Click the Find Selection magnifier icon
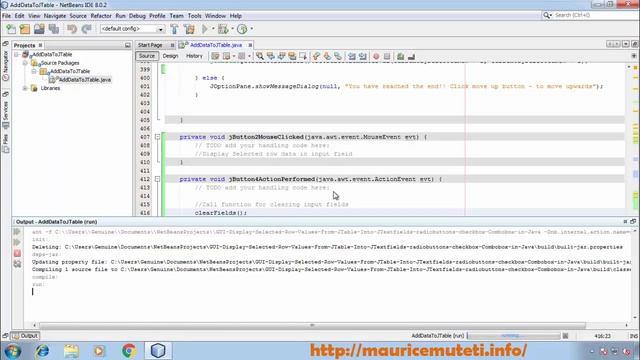640x360 pixels. 260,56
